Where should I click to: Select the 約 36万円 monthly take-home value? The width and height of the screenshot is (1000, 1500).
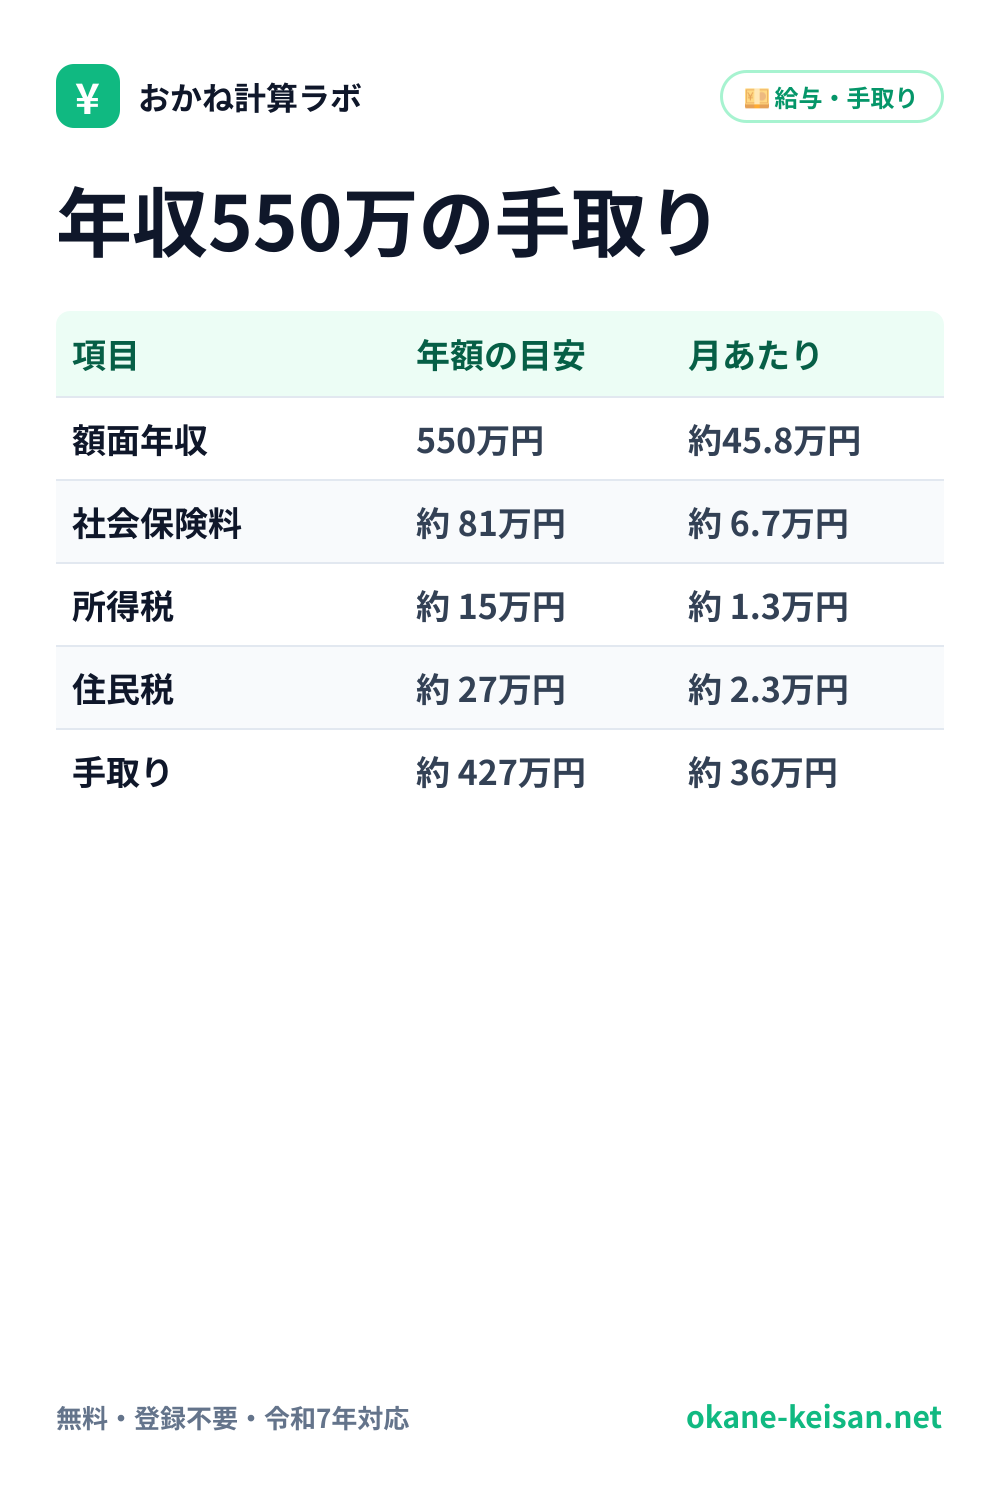(763, 772)
